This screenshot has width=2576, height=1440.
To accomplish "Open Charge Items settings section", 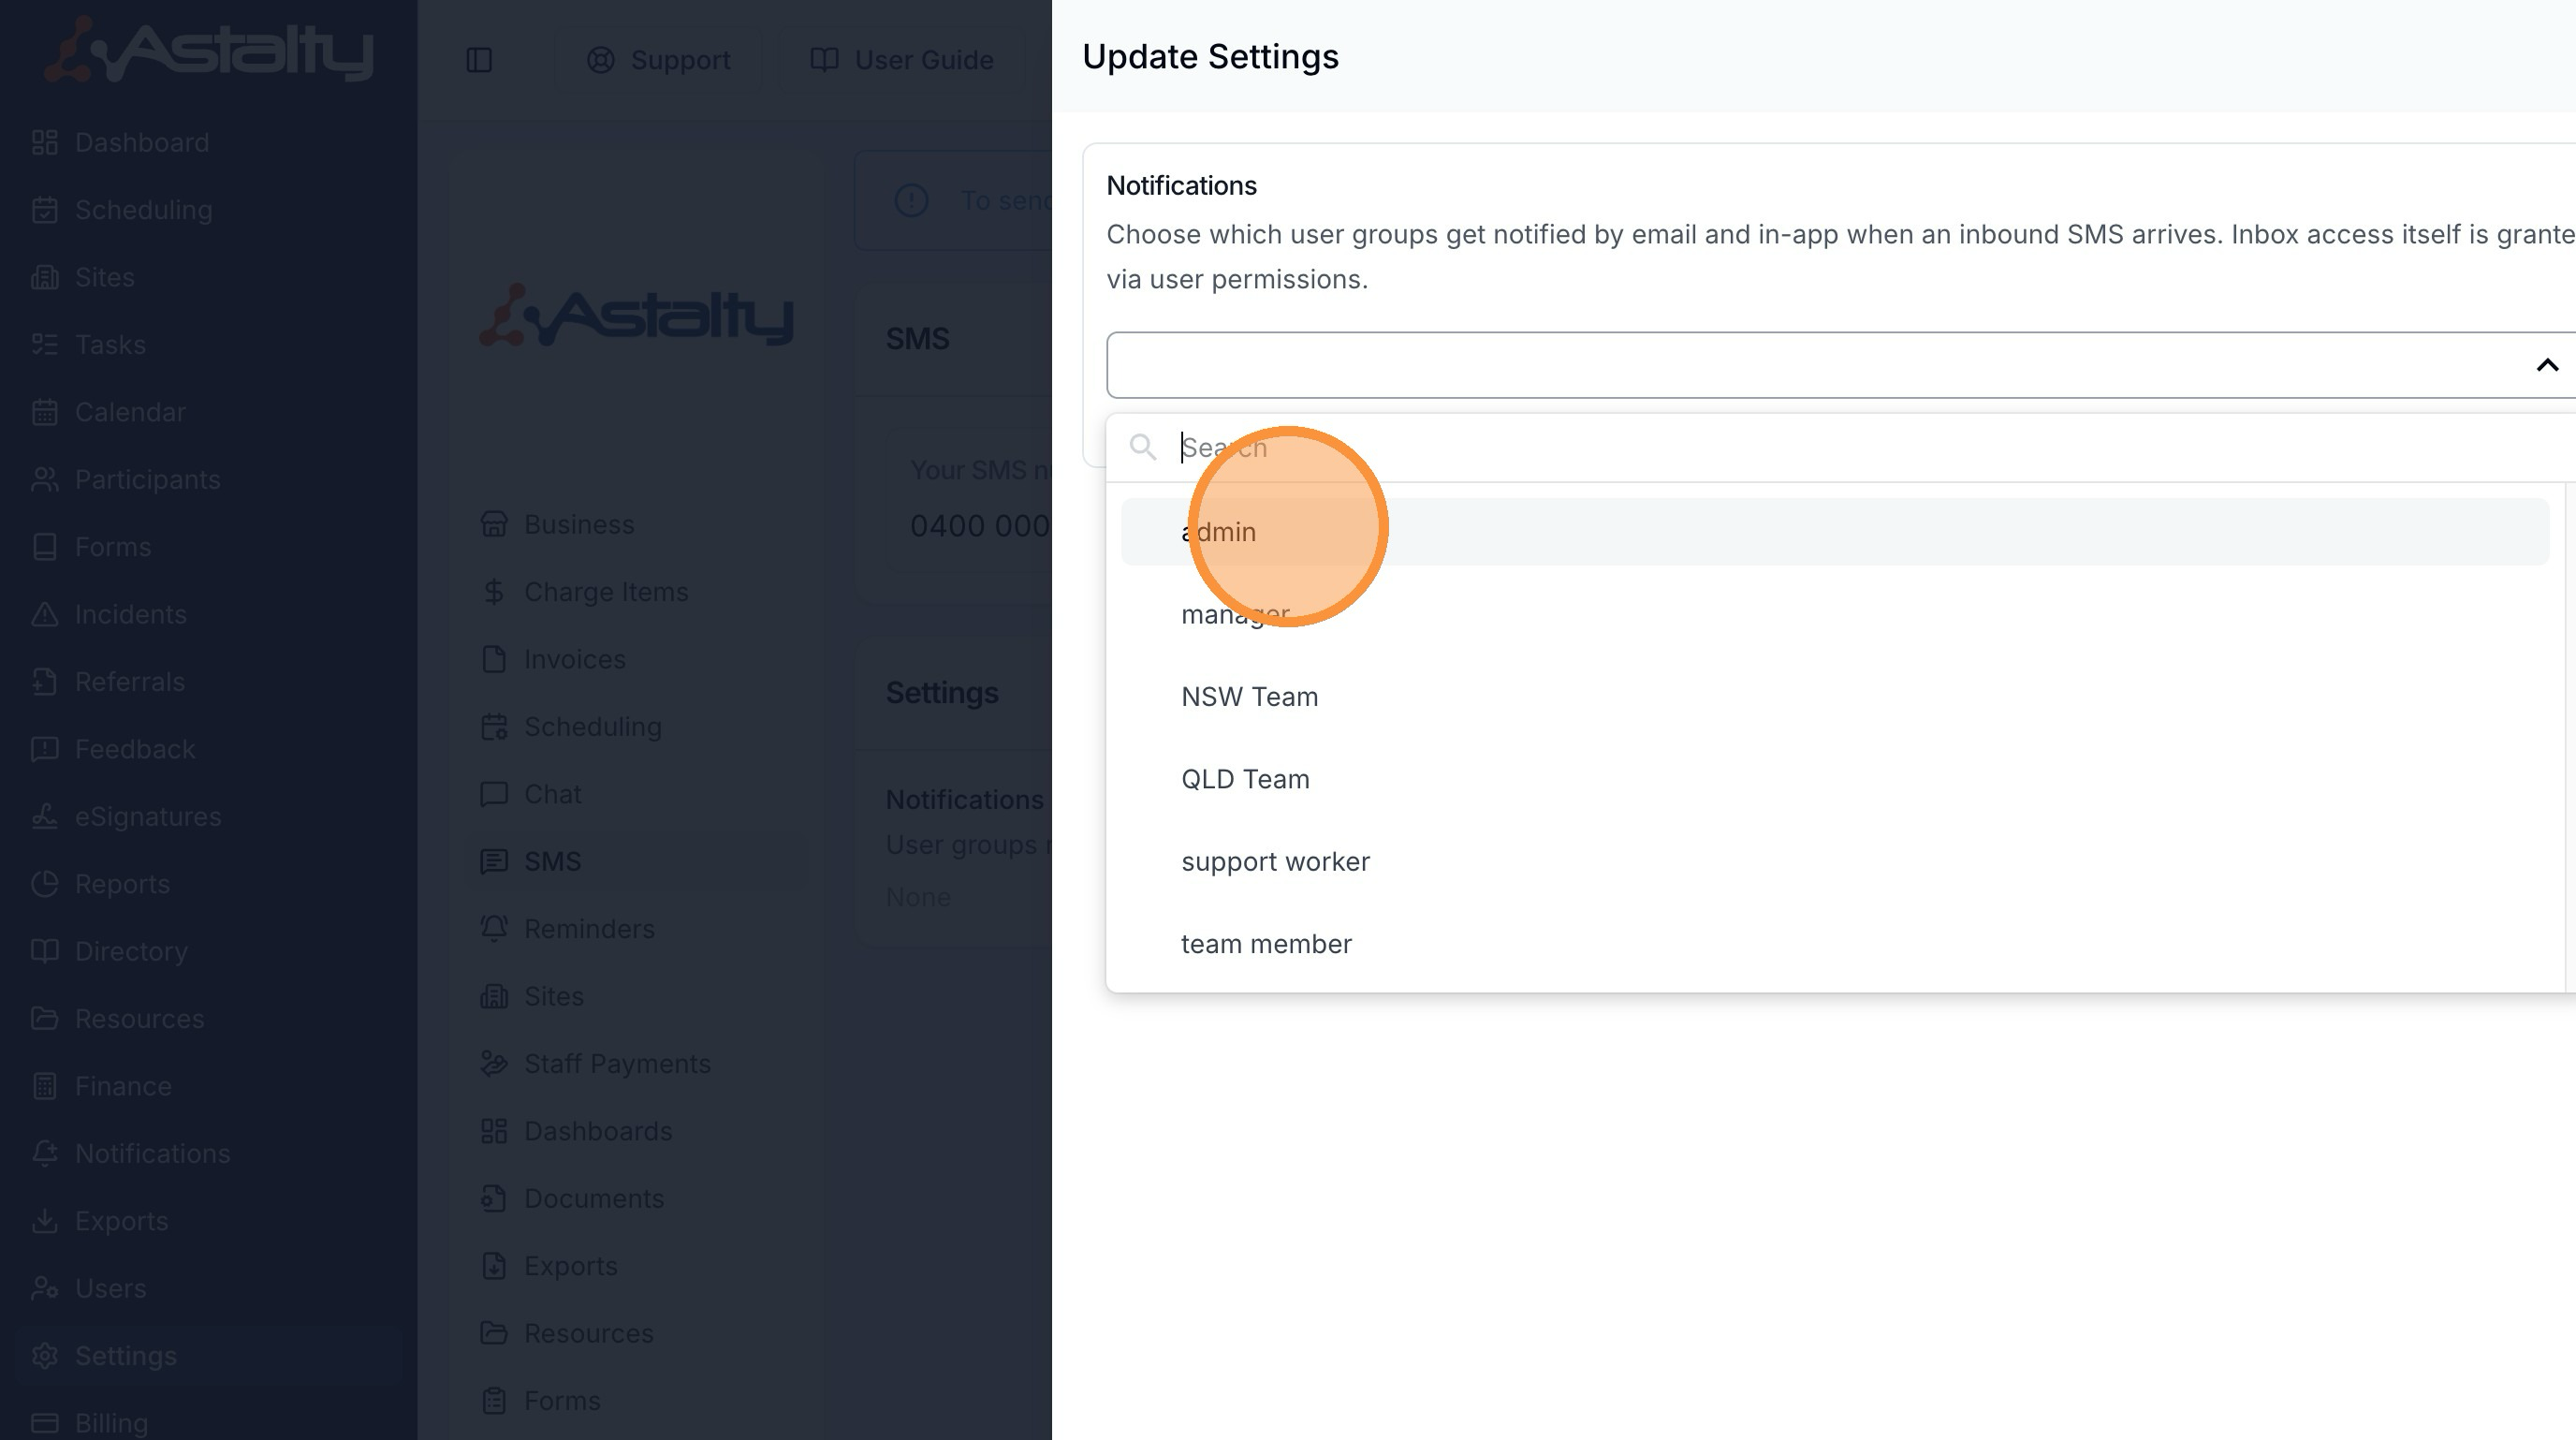I will [x=637, y=592].
